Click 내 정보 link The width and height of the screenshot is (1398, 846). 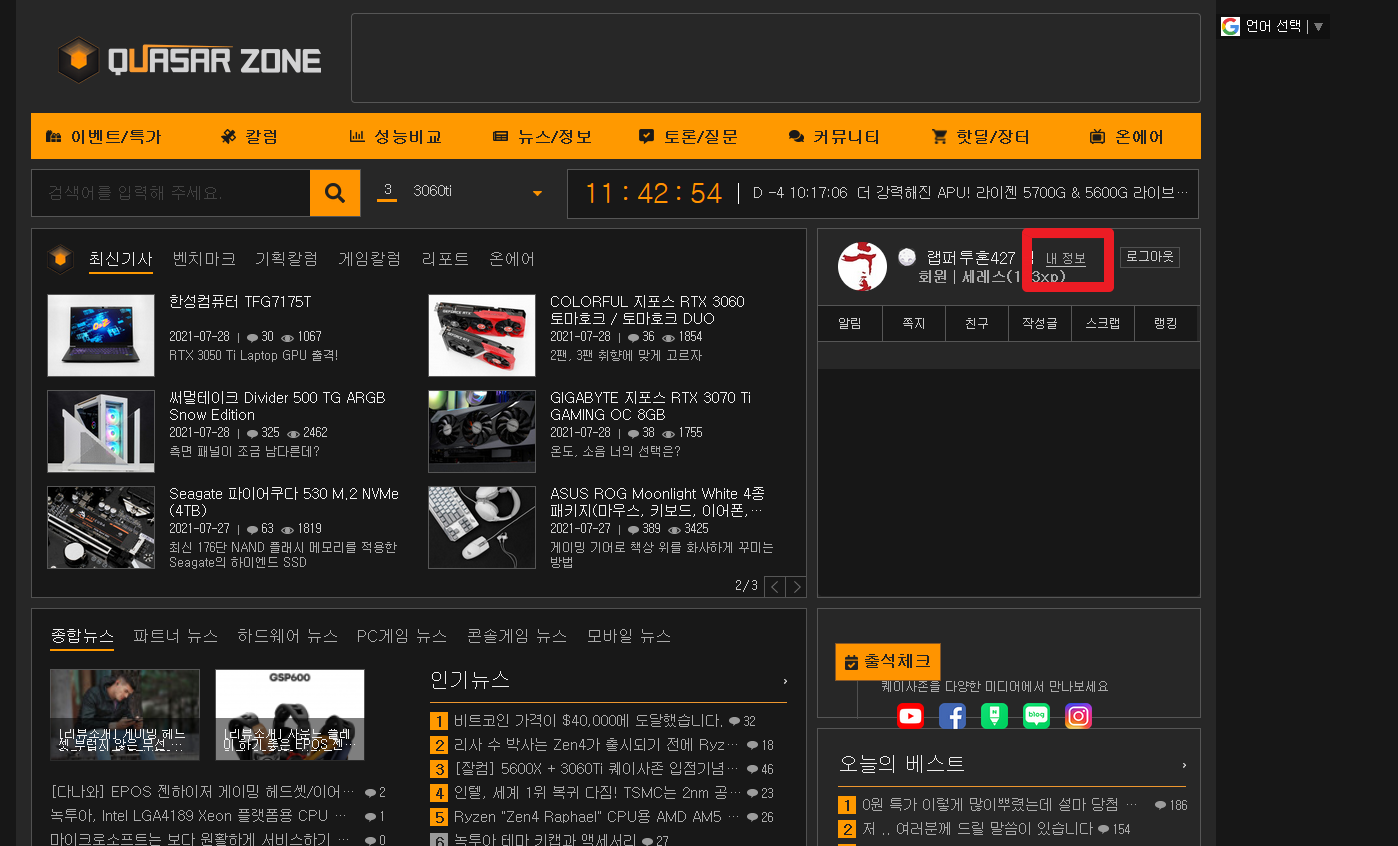click(x=1066, y=259)
